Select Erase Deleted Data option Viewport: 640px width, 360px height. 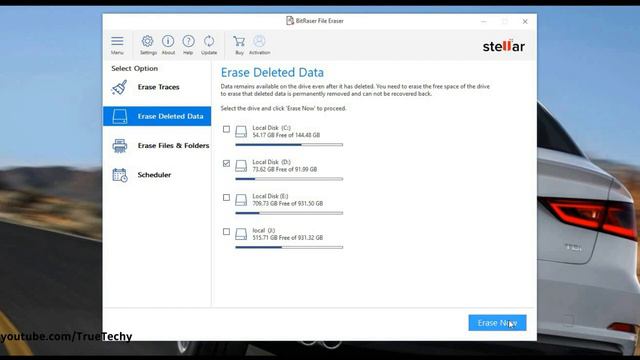[157, 116]
